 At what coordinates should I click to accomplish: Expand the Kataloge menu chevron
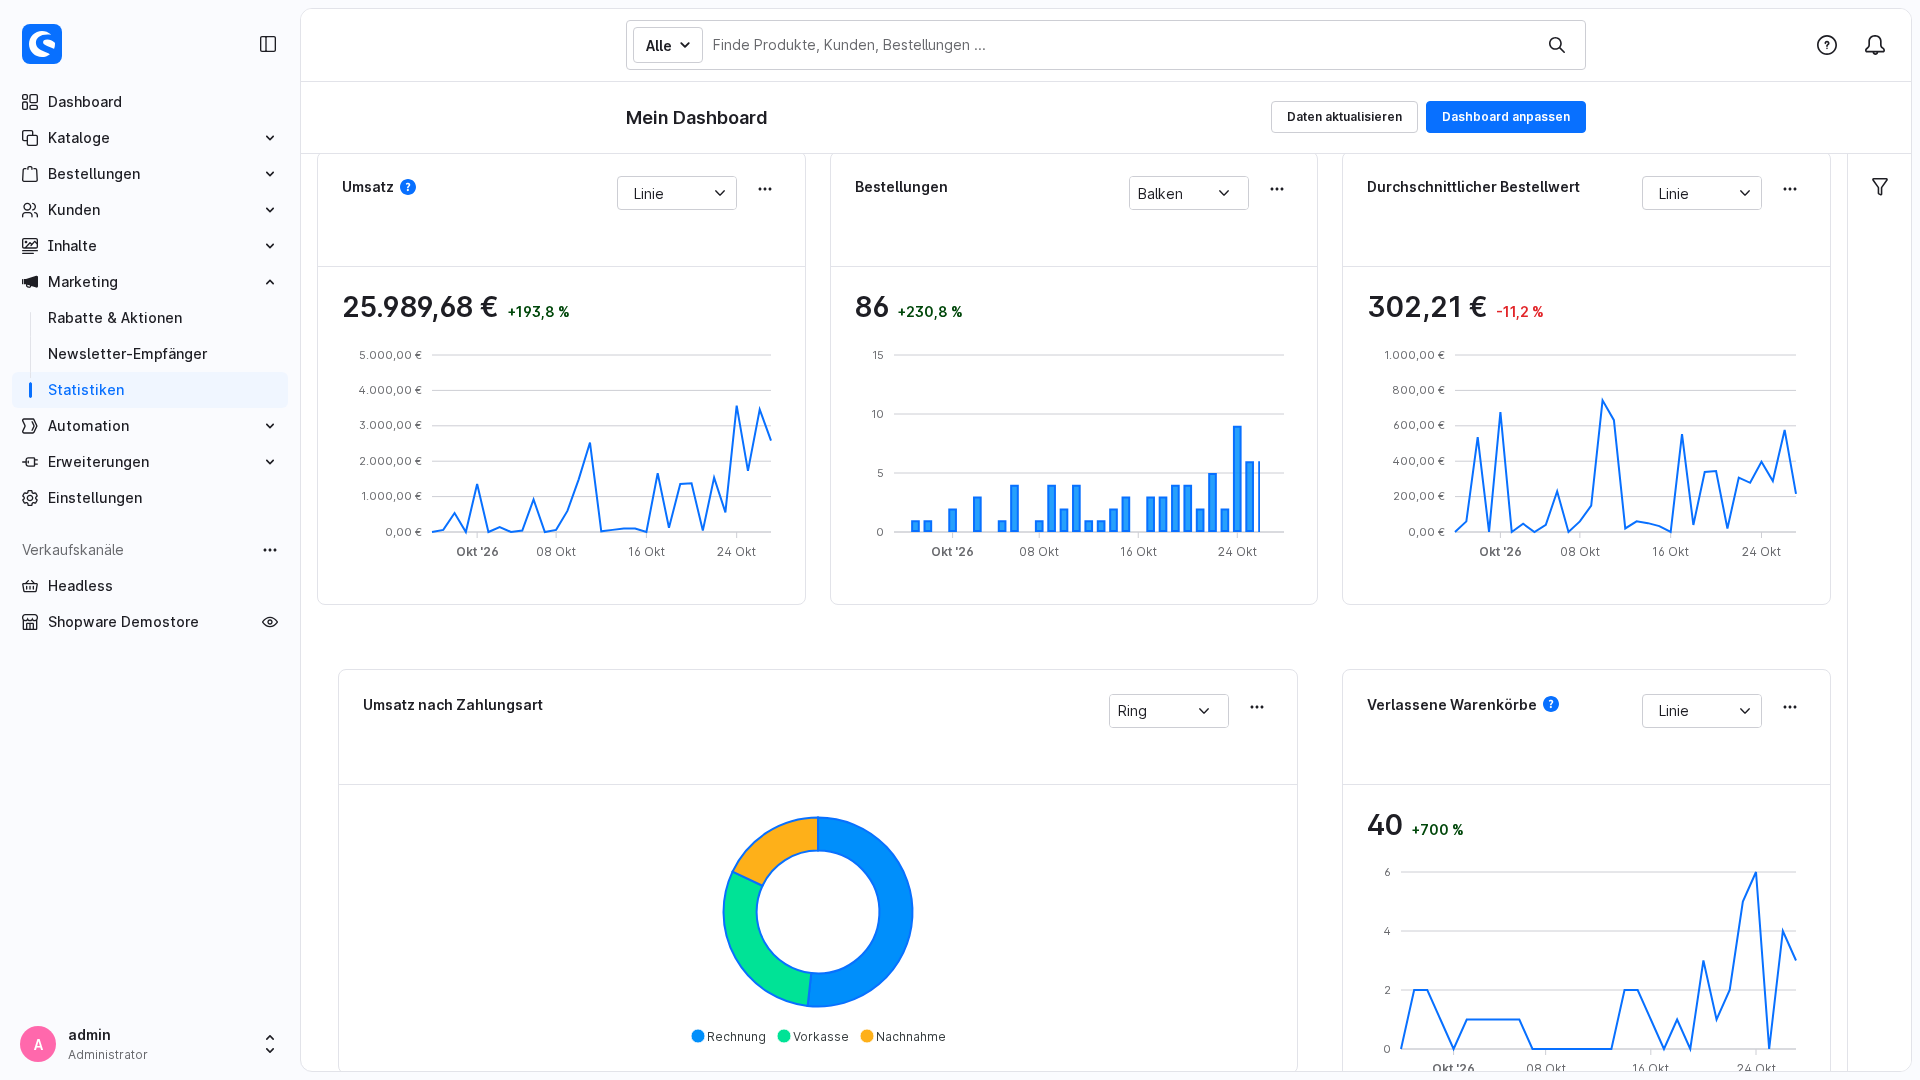(x=270, y=138)
